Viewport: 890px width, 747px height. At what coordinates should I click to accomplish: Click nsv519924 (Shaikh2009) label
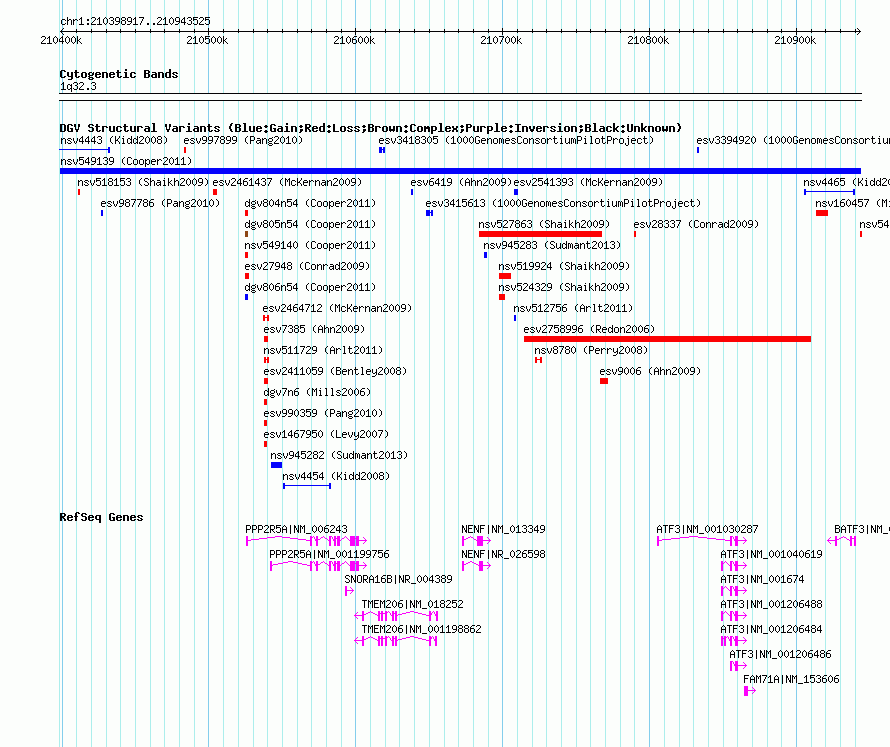pos(564,266)
